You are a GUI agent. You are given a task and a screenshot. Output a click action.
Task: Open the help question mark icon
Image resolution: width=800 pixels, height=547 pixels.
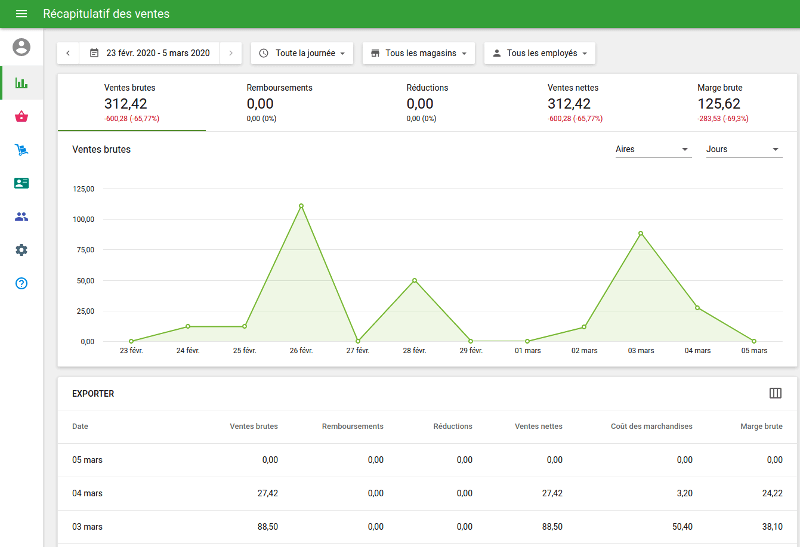pos(21,283)
